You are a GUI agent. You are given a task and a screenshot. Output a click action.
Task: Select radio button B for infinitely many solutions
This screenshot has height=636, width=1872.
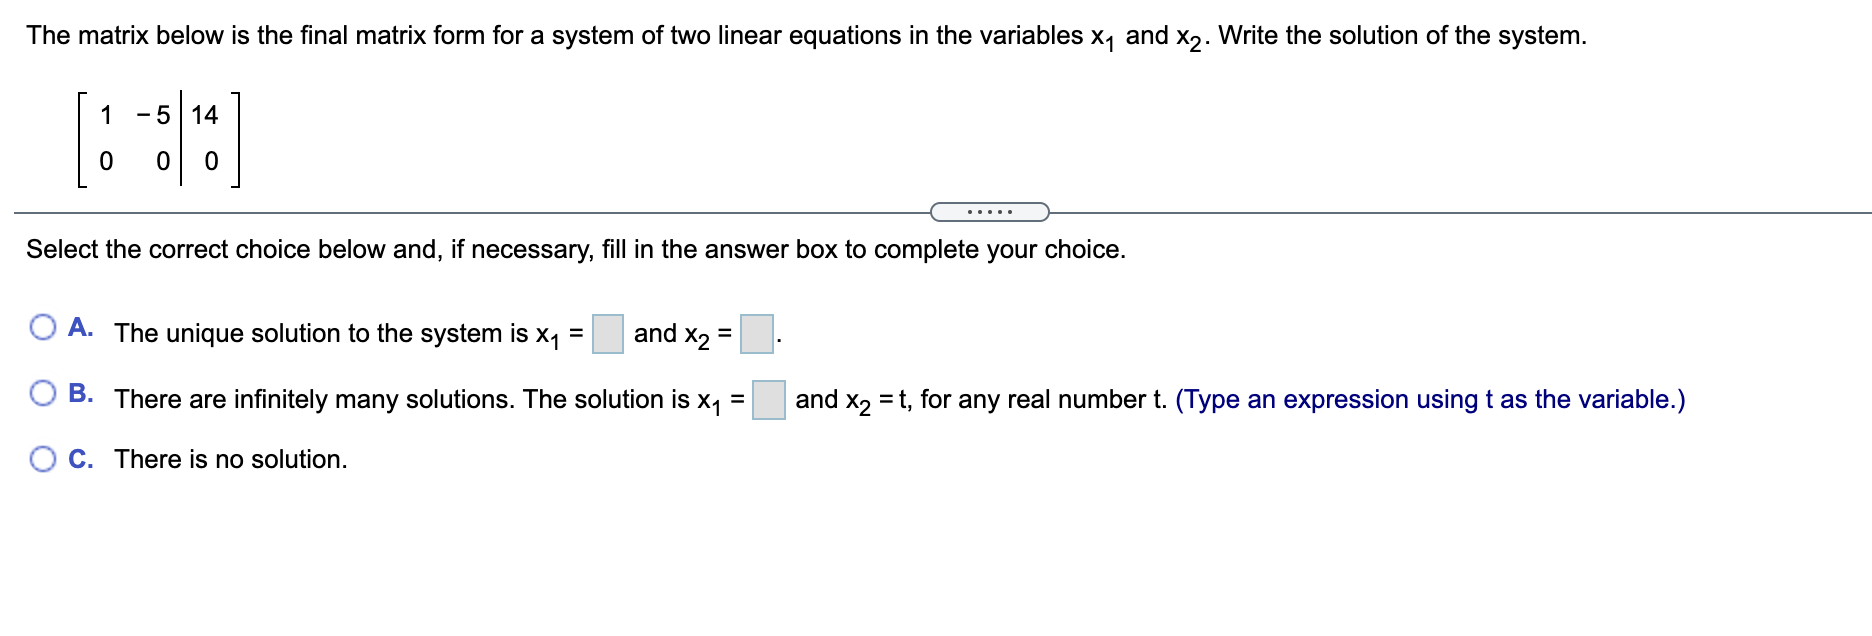[x=41, y=392]
